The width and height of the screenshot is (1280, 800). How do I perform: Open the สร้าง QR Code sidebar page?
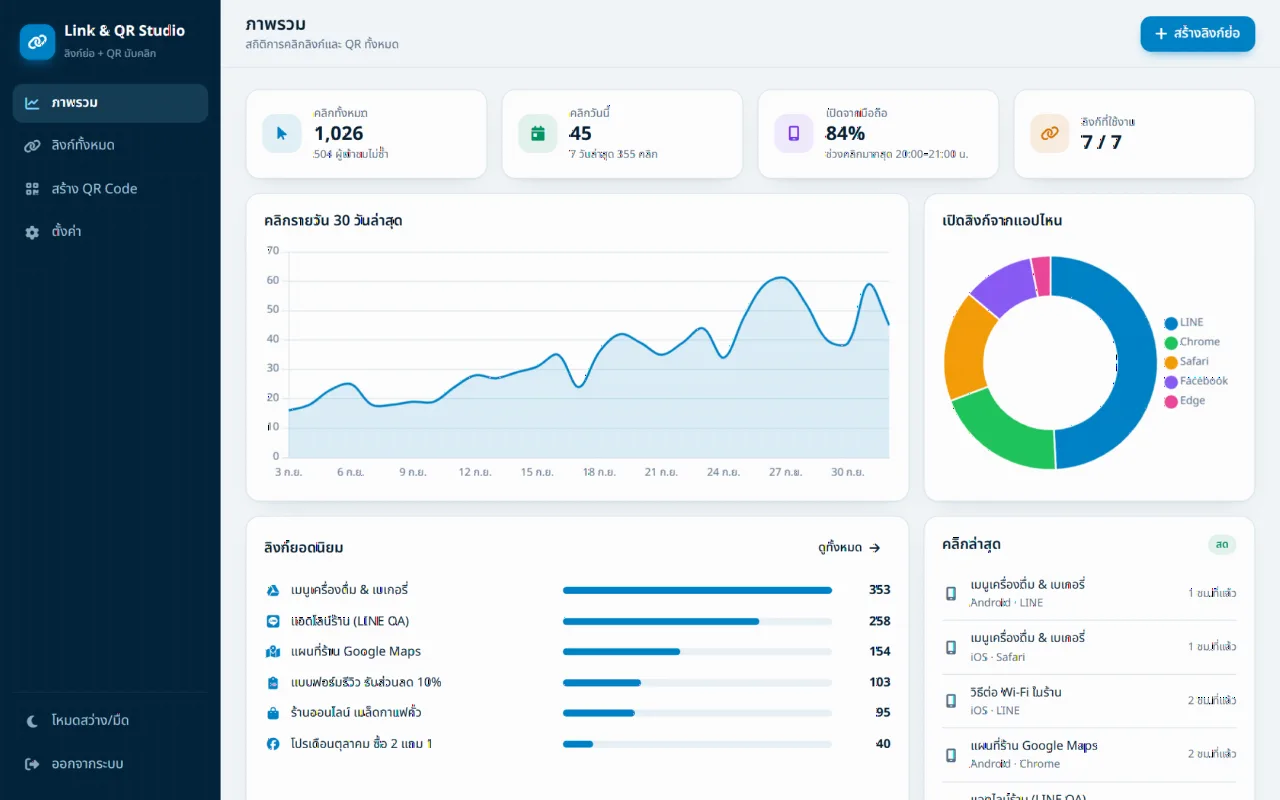110,188
